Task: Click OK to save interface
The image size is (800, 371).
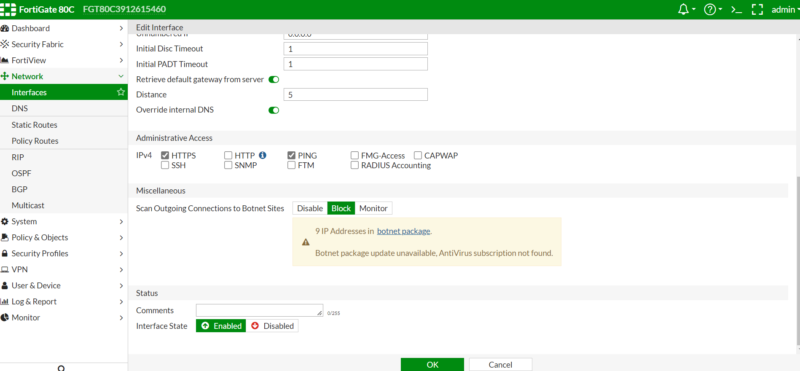Action: coord(432,364)
